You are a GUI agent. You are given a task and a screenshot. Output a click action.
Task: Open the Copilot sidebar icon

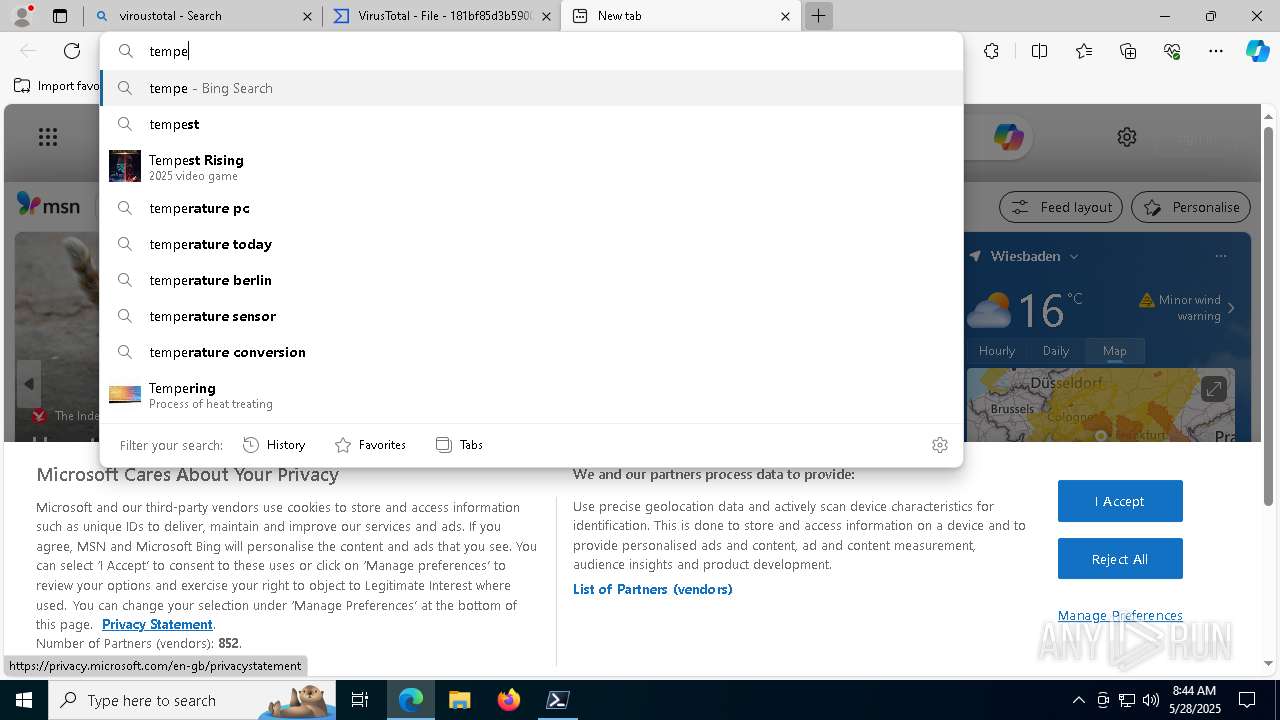tap(1257, 51)
